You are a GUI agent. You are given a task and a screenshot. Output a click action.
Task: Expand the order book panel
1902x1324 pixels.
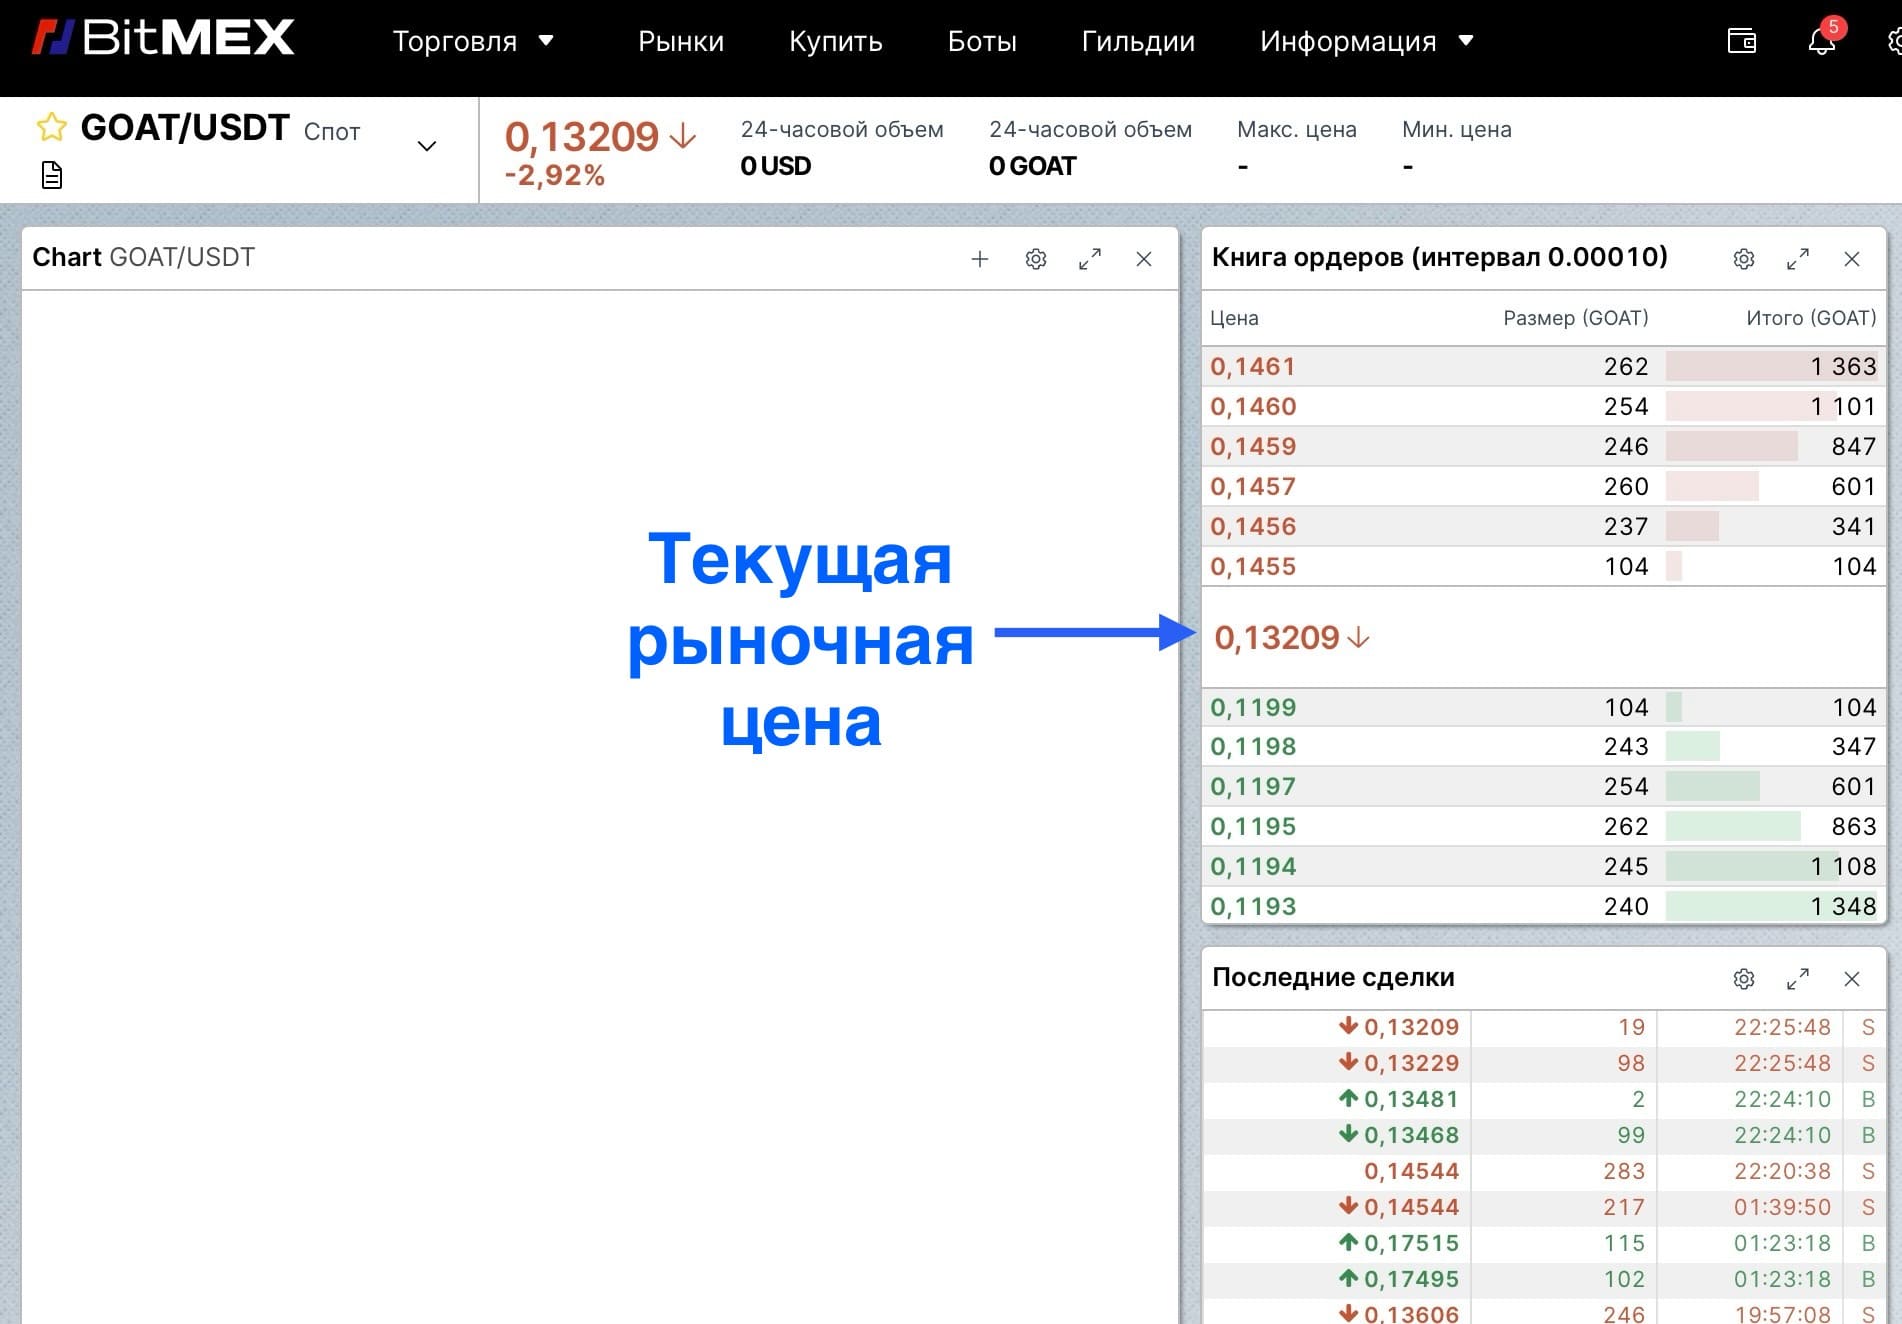coord(1798,259)
